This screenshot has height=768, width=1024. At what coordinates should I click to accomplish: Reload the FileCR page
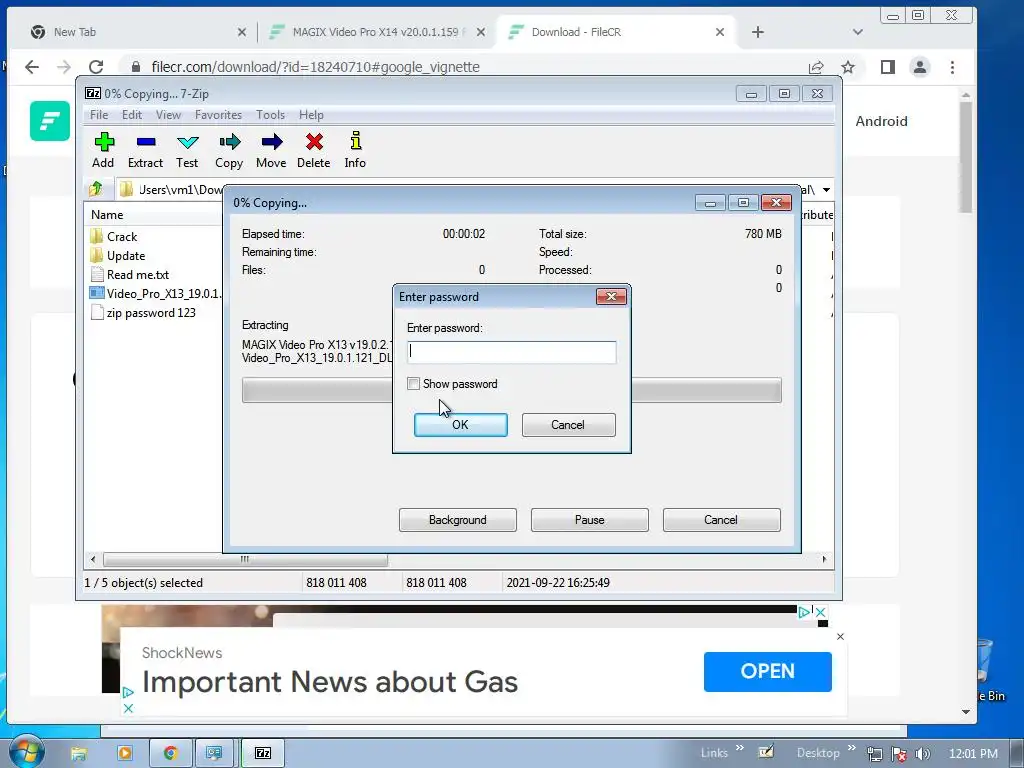click(96, 67)
